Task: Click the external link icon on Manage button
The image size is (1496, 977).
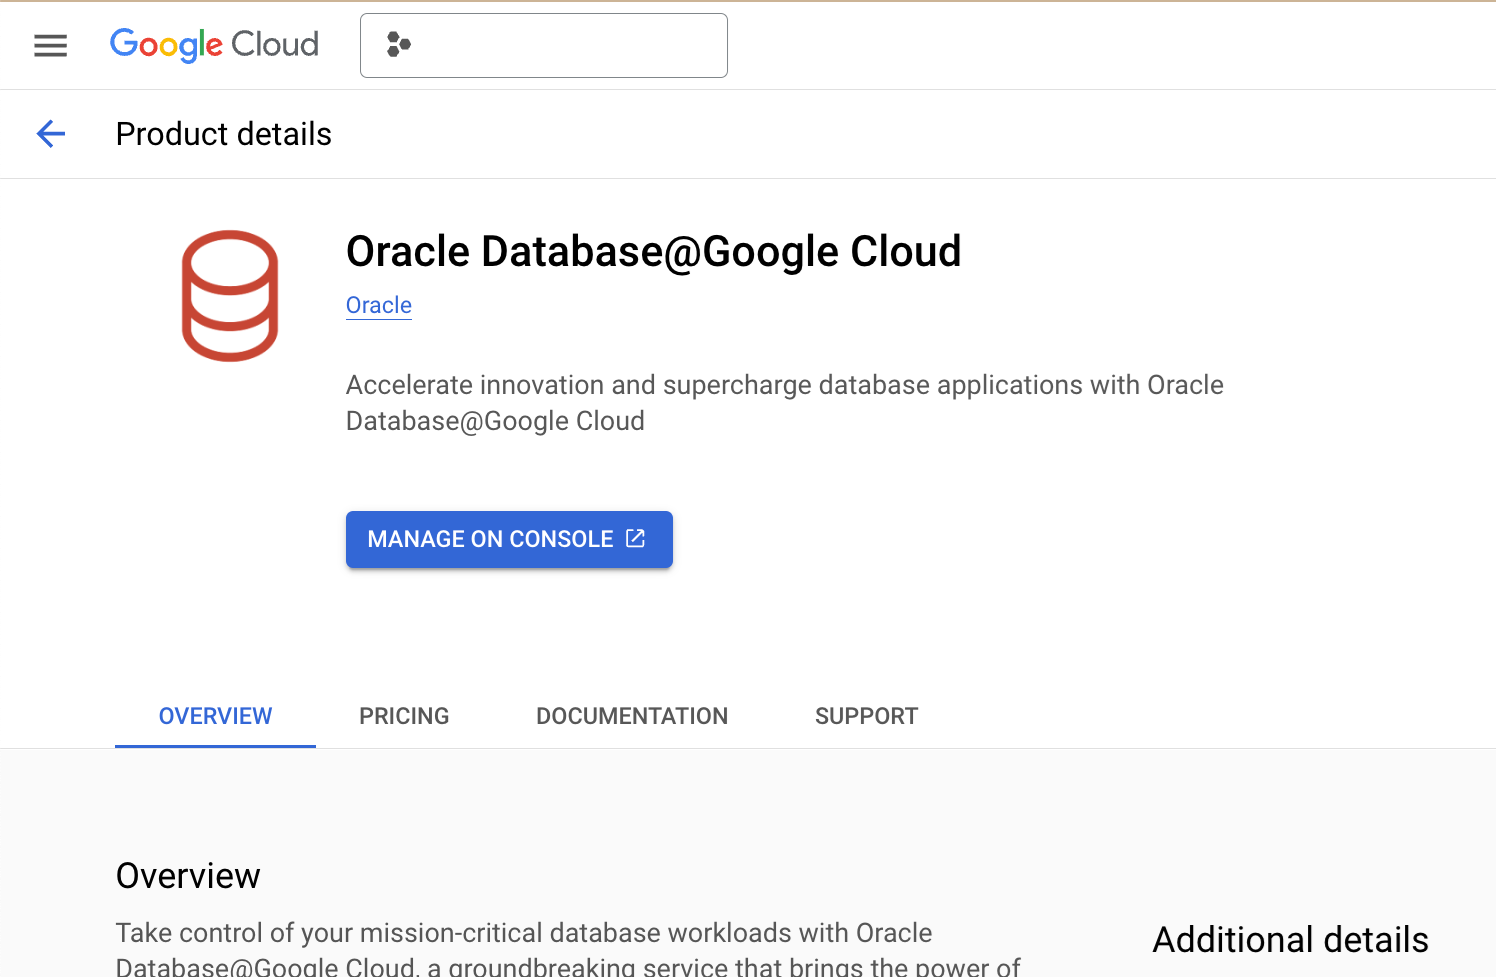Action: coord(636,538)
